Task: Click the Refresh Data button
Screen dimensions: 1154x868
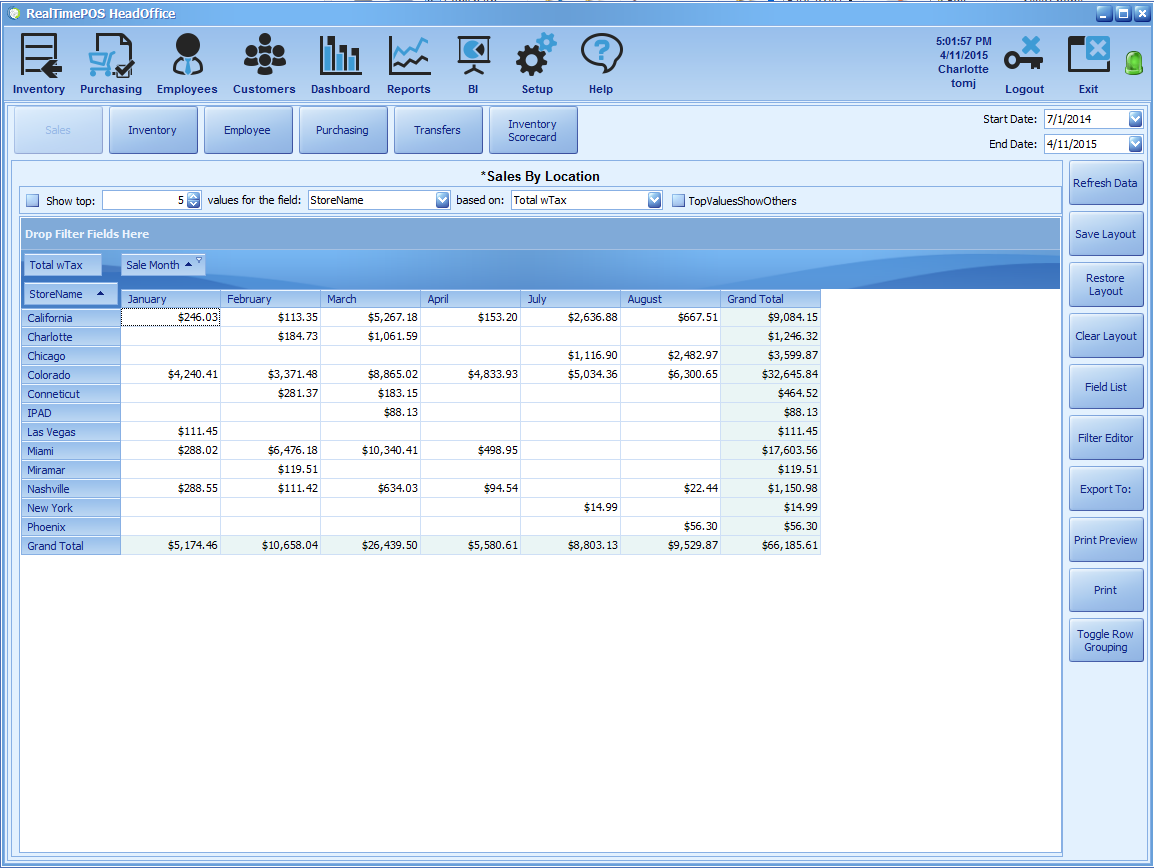Action: point(1105,184)
